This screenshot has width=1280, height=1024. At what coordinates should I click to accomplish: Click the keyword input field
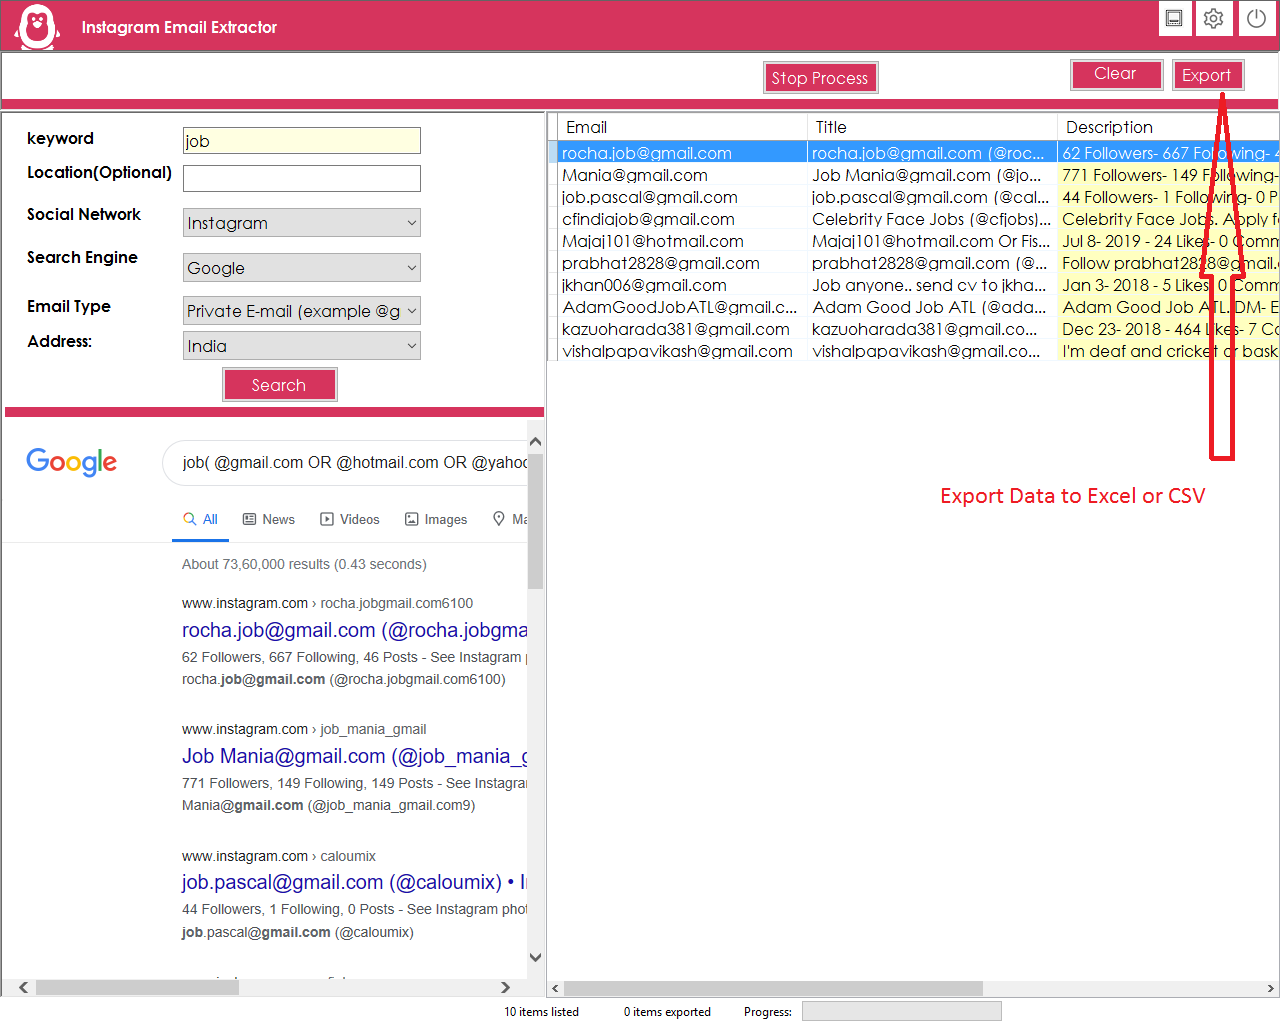point(301,141)
